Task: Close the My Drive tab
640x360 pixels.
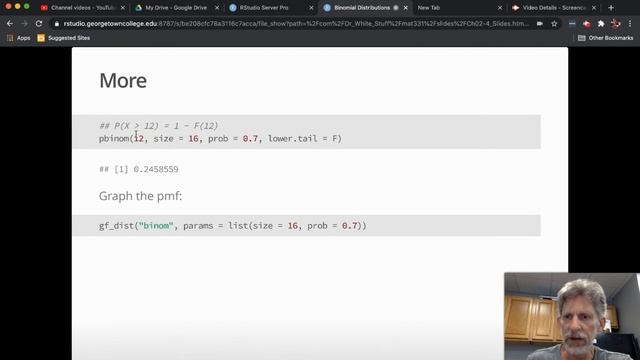Action: pyautogui.click(x=217, y=8)
